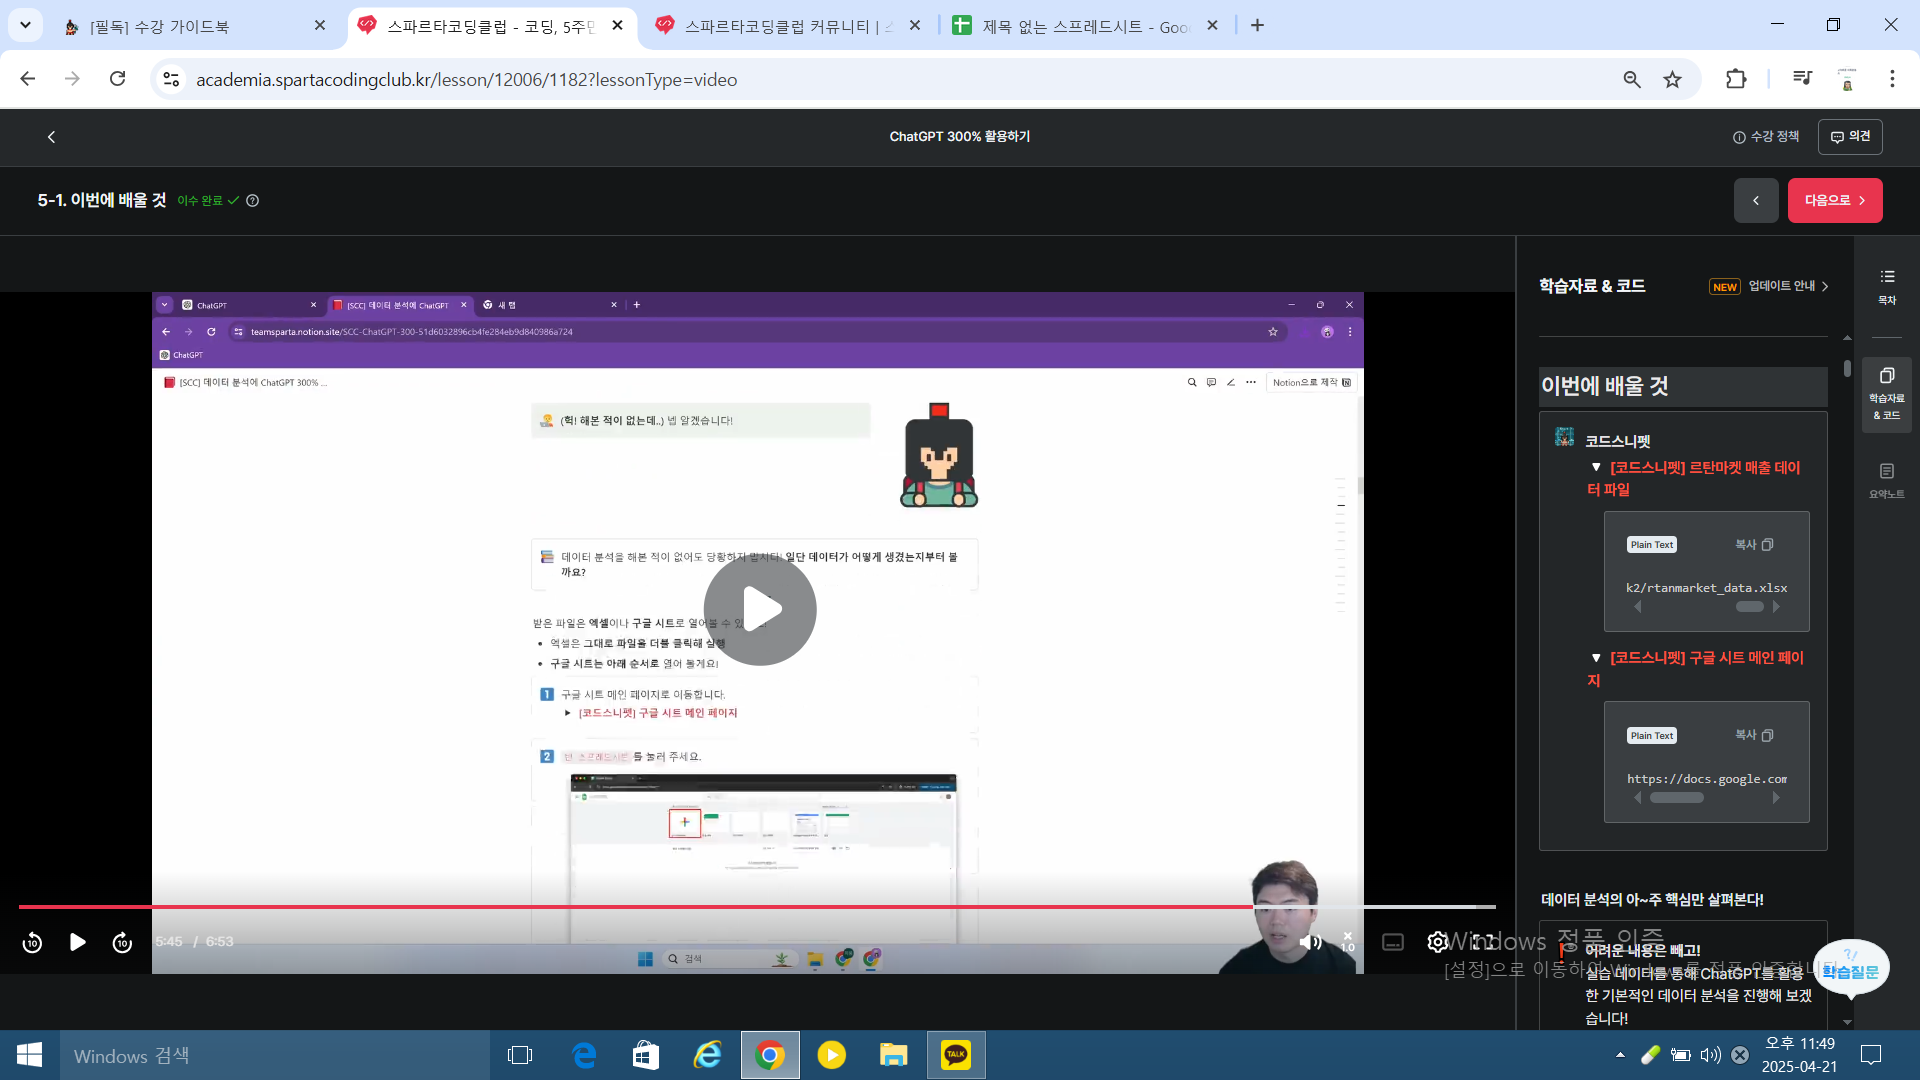View site information icon in address bar
Viewport: 1920px width, 1080px height.
click(x=171, y=79)
